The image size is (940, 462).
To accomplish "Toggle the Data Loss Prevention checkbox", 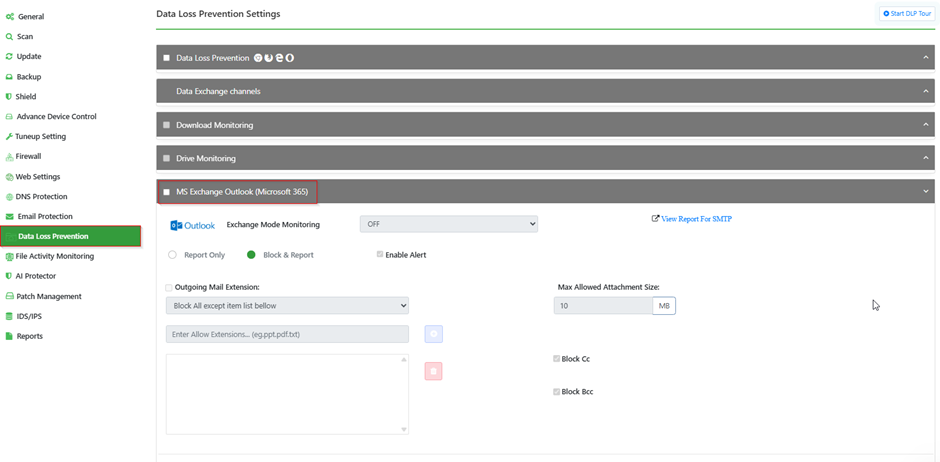I will click(x=167, y=58).
